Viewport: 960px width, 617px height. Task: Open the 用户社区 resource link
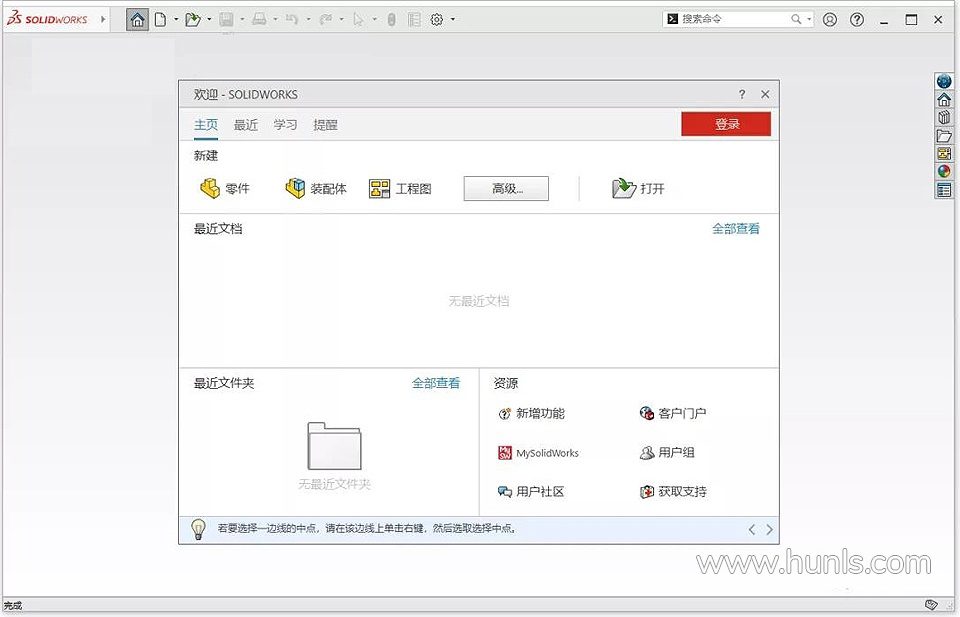531,492
